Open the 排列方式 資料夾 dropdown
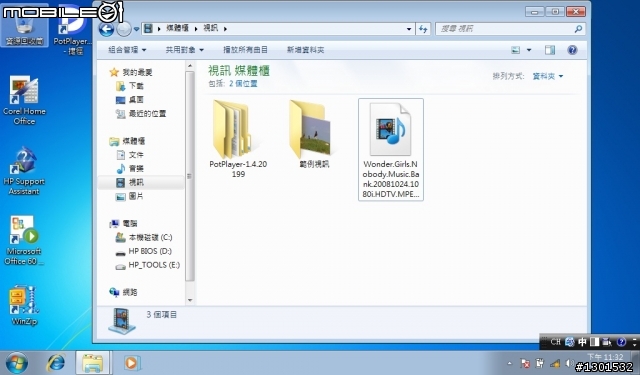 548,76
